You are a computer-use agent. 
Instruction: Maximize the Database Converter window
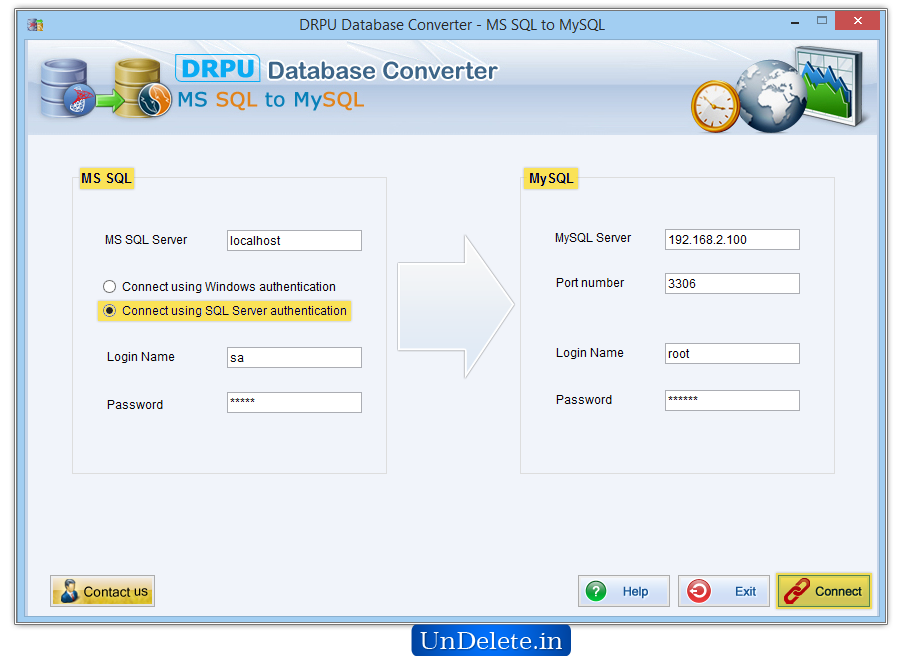[x=822, y=21]
